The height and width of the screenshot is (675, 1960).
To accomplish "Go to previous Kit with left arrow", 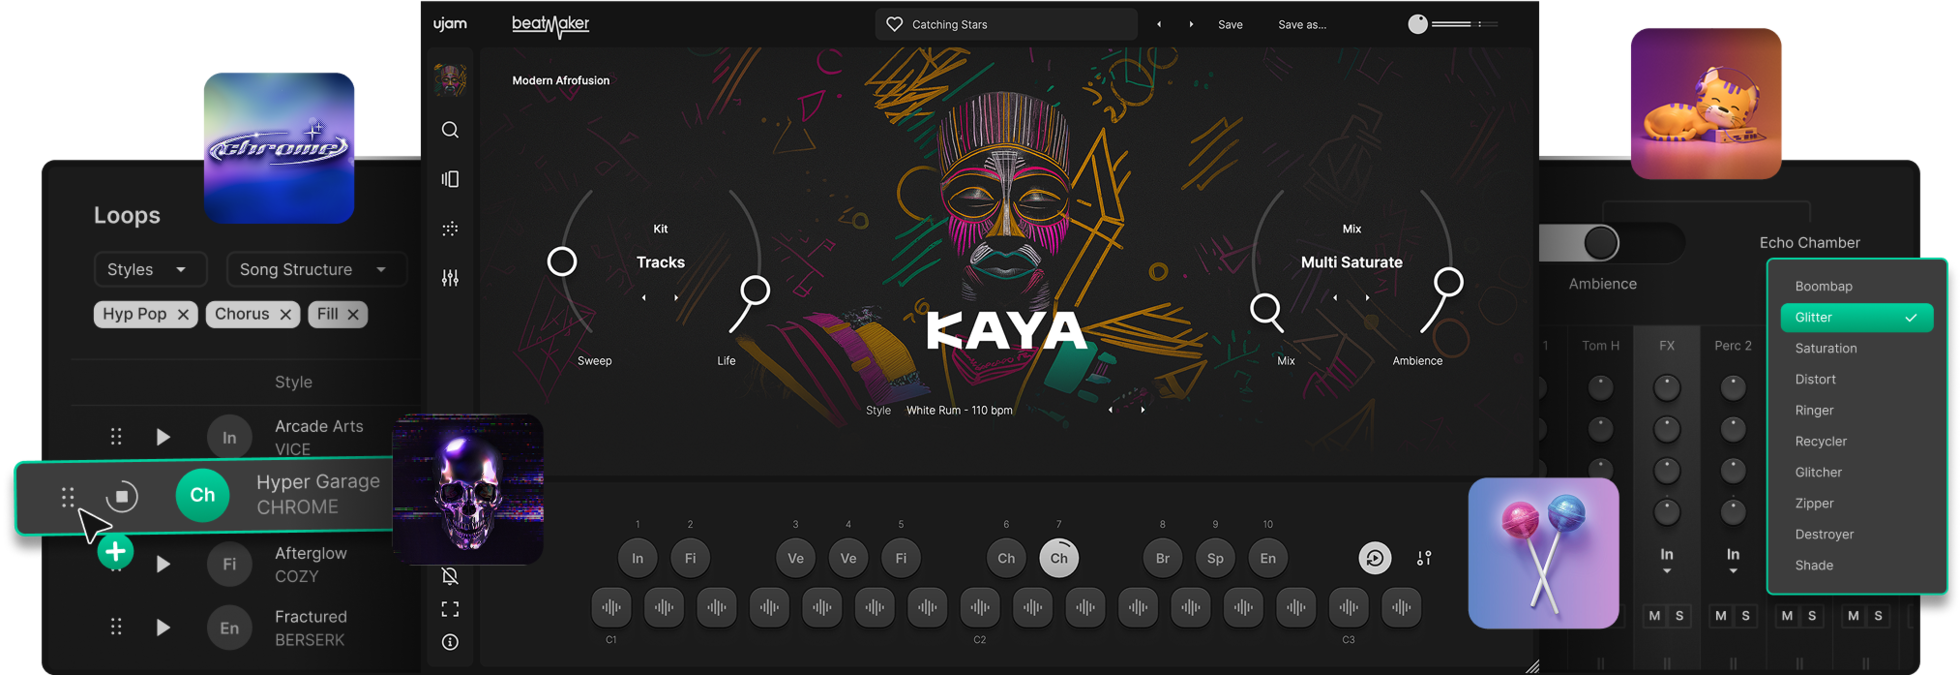I will pyautogui.click(x=644, y=298).
